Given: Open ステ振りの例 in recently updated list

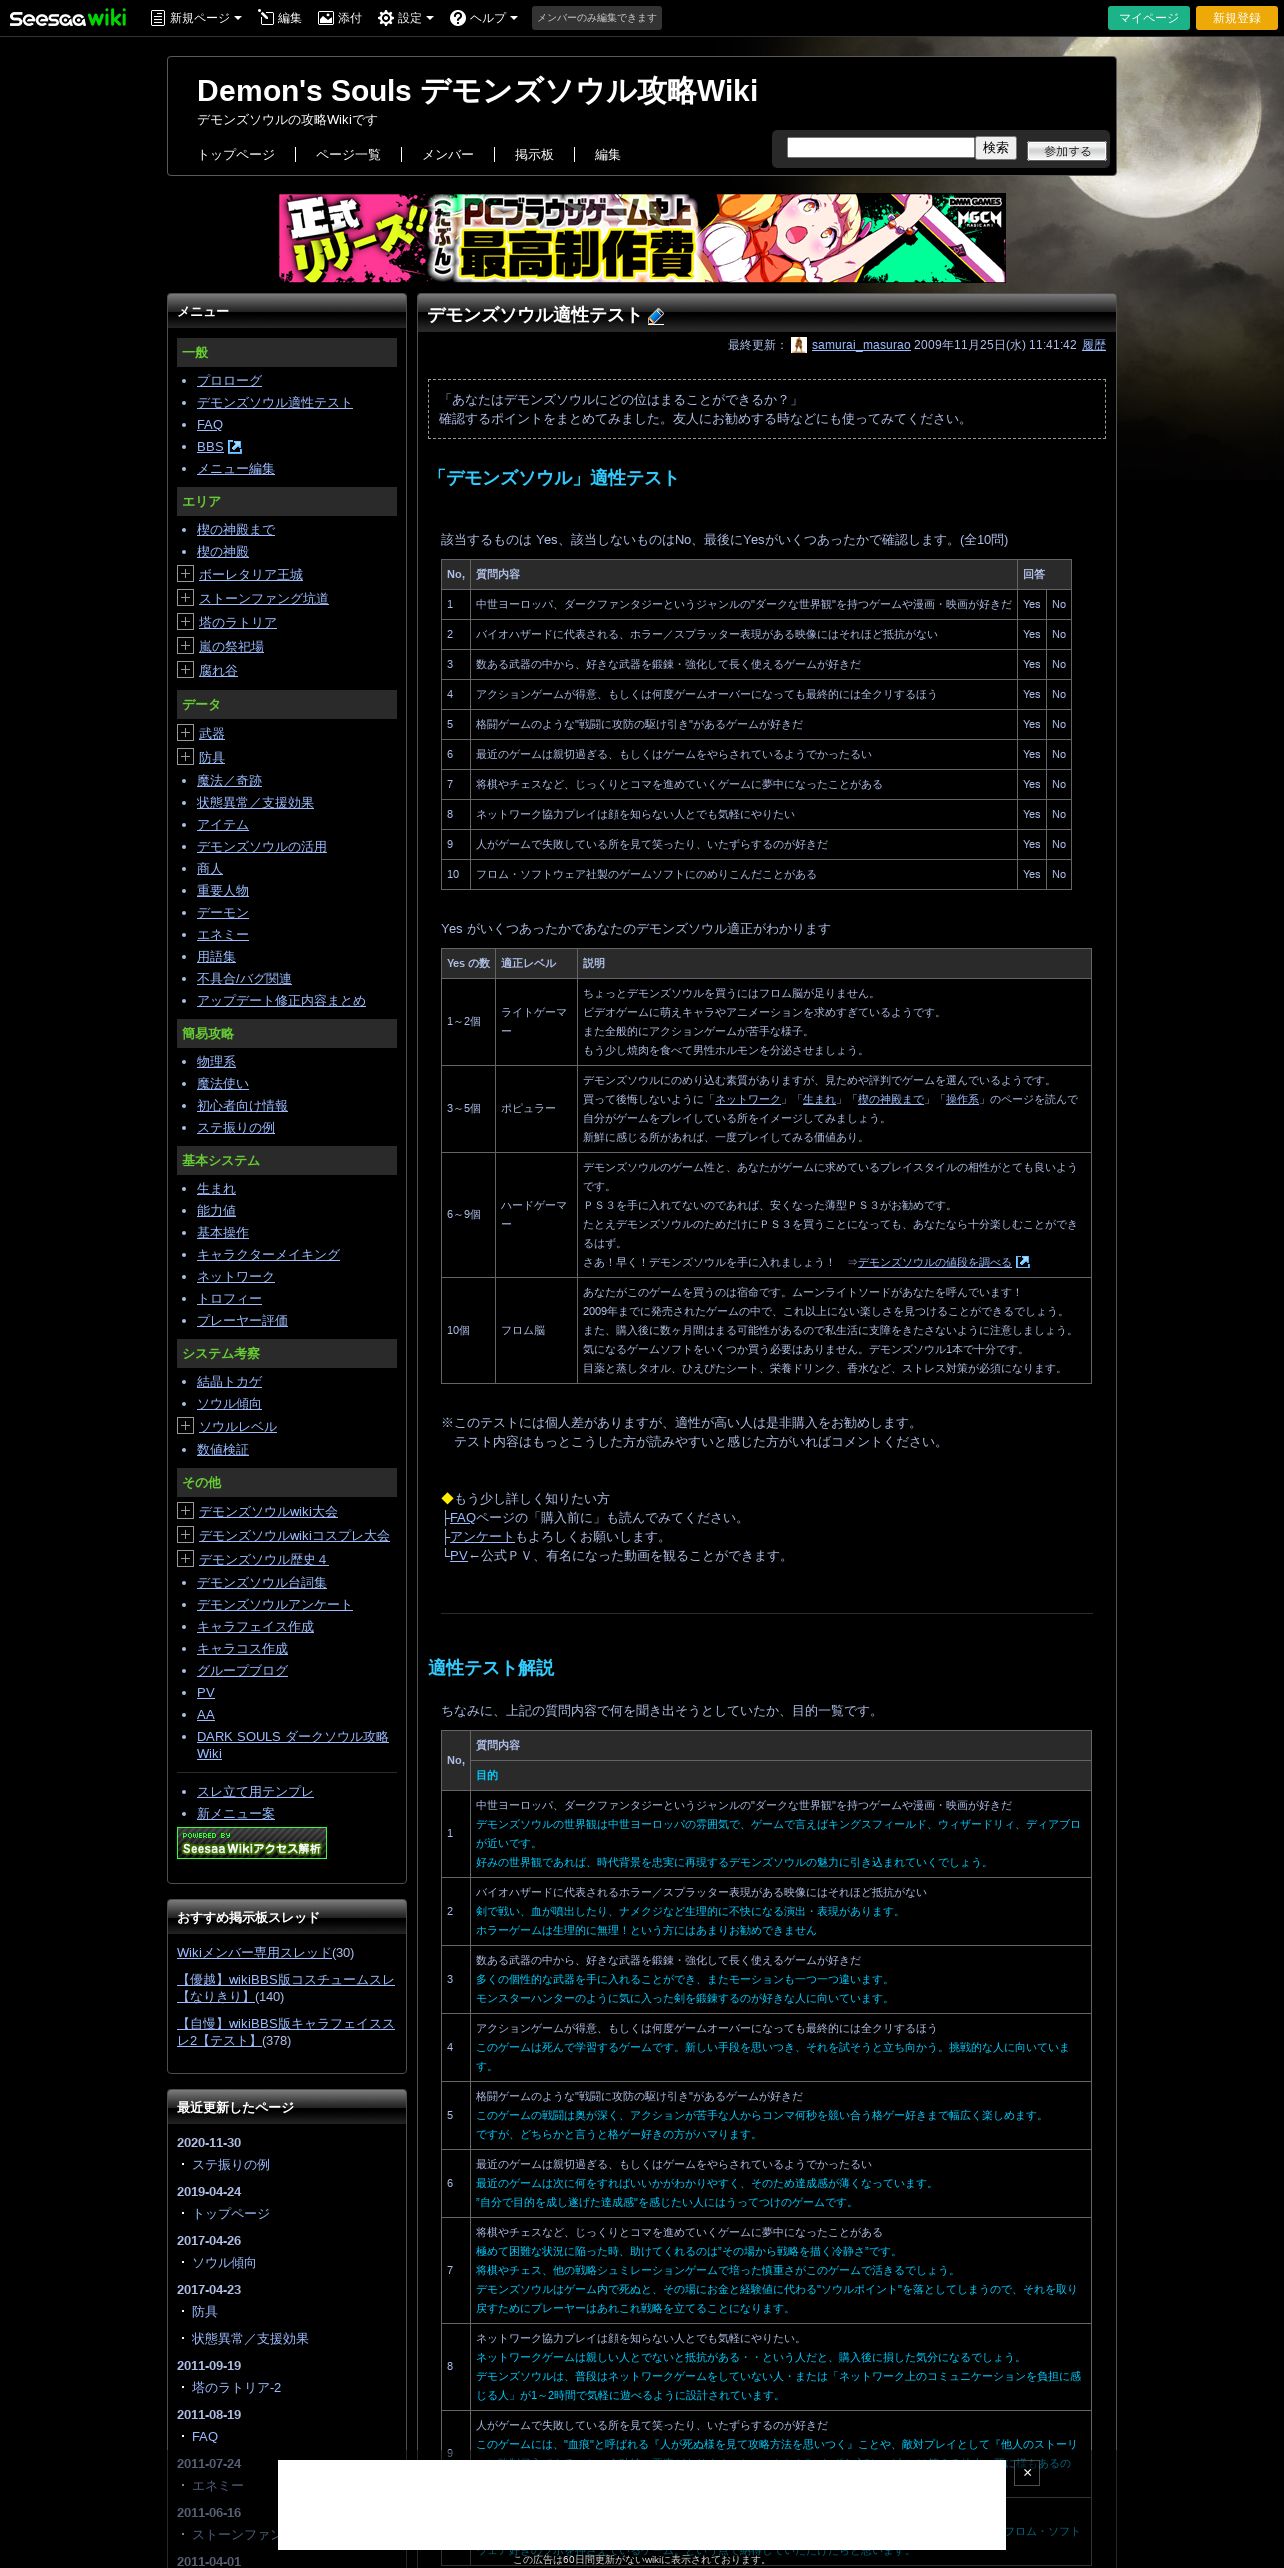Looking at the screenshot, I should click(231, 2165).
